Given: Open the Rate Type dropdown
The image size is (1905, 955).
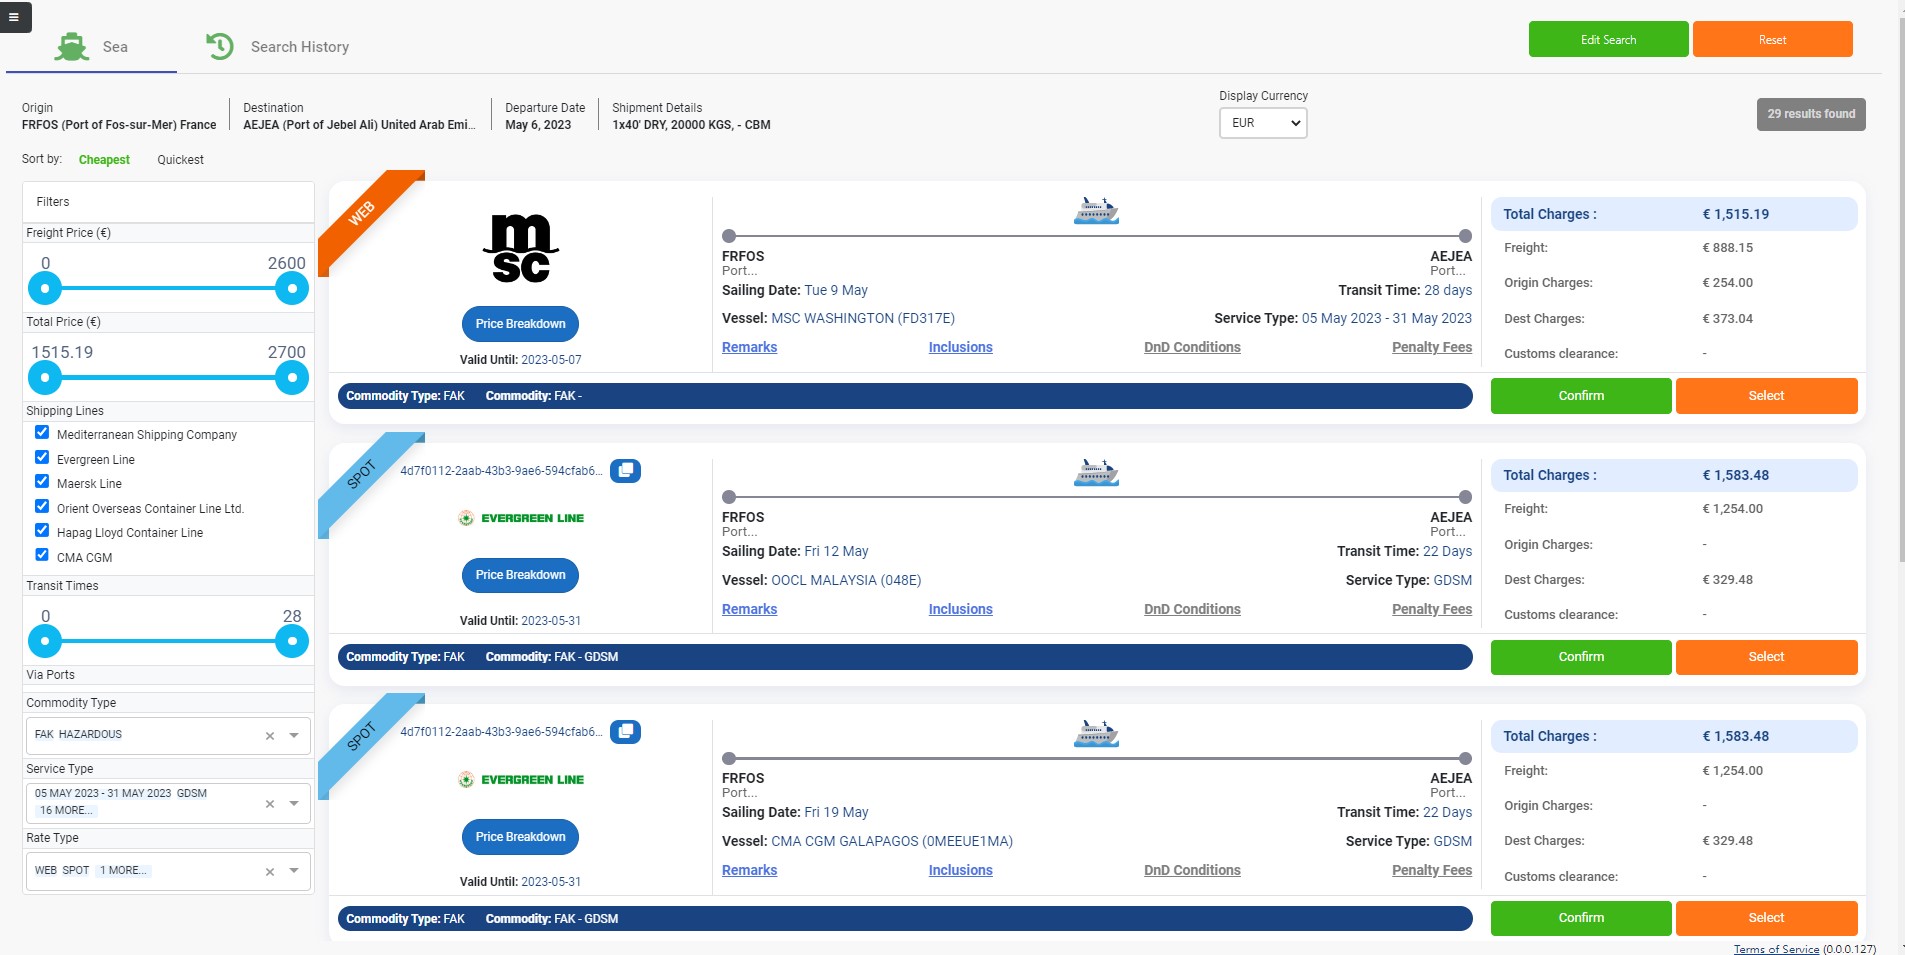Looking at the screenshot, I should 293,871.
